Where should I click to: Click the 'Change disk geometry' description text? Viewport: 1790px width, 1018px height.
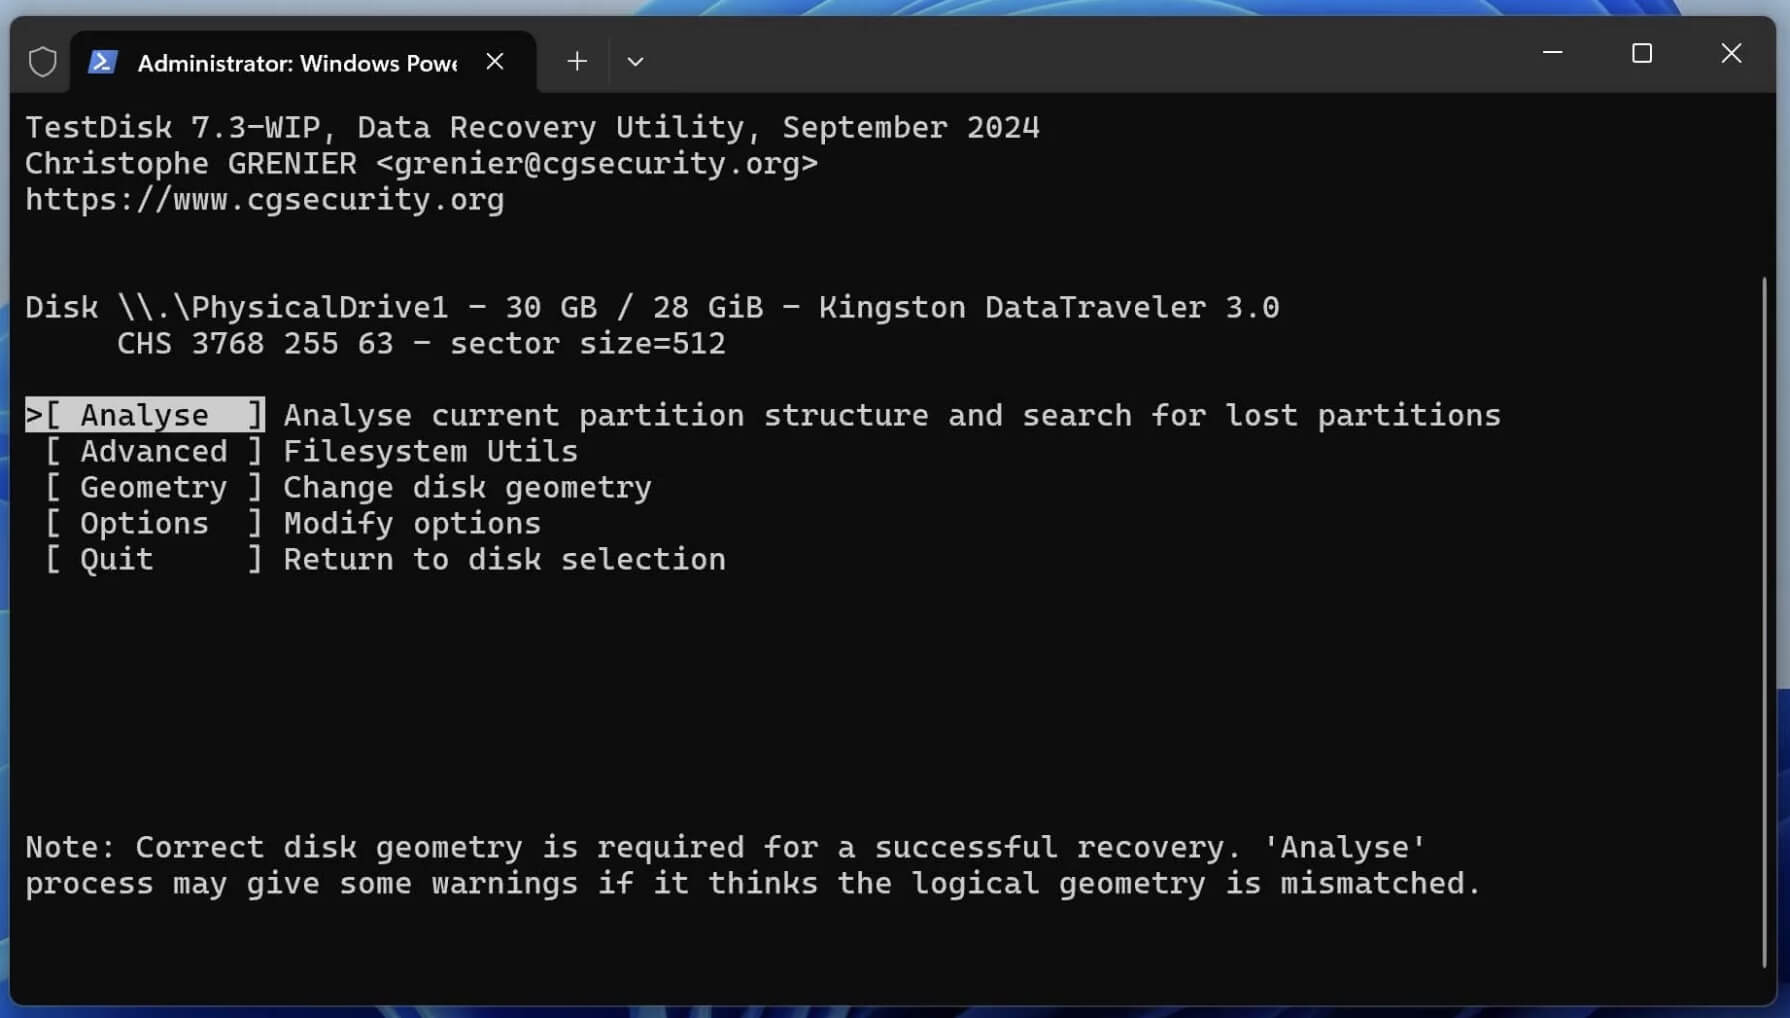coord(467,487)
